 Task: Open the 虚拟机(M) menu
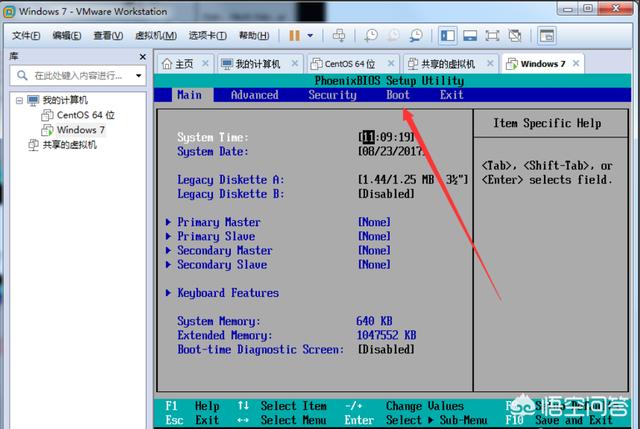[156, 36]
